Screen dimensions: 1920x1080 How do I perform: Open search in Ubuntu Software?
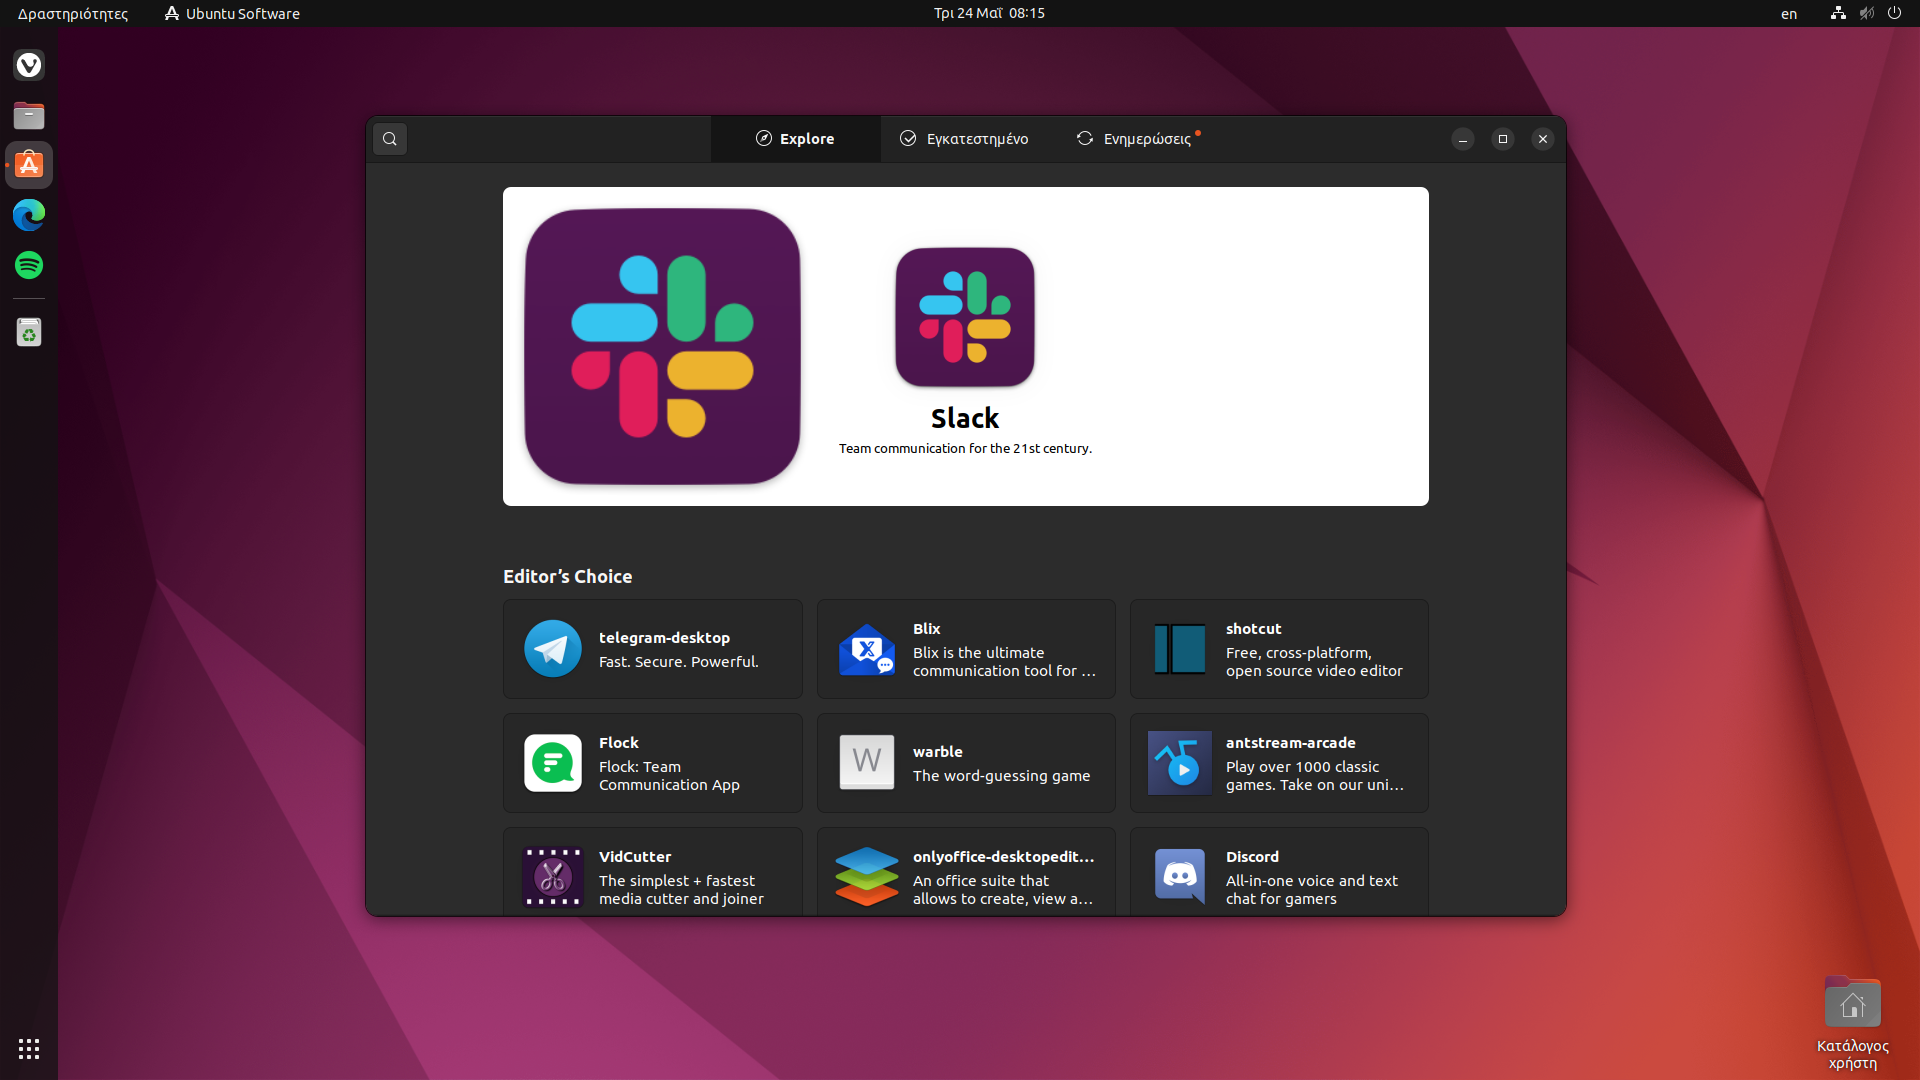click(x=389, y=139)
